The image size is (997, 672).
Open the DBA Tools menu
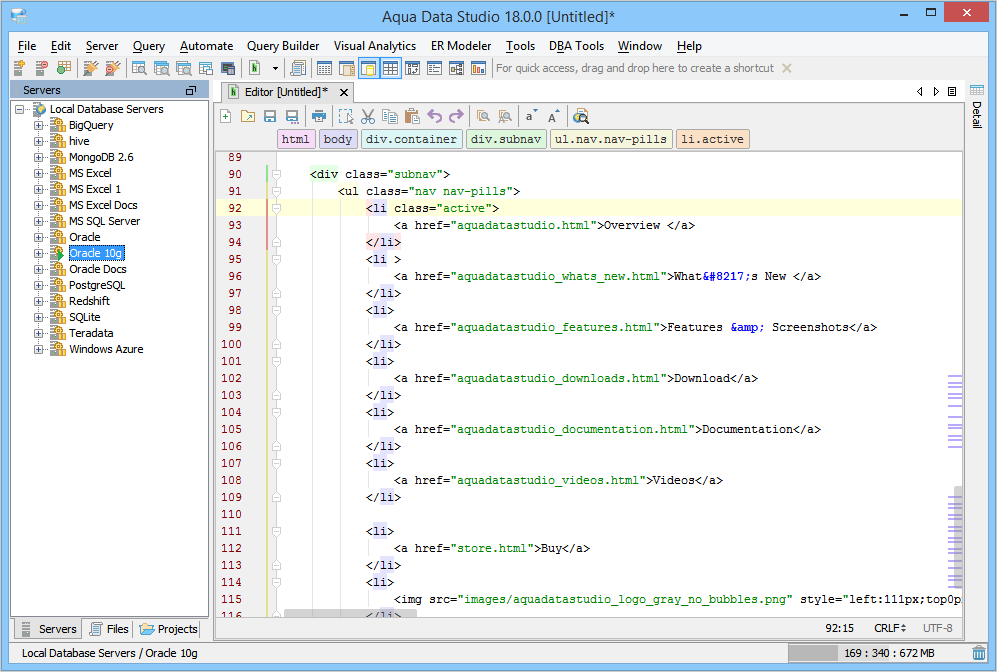pos(576,46)
